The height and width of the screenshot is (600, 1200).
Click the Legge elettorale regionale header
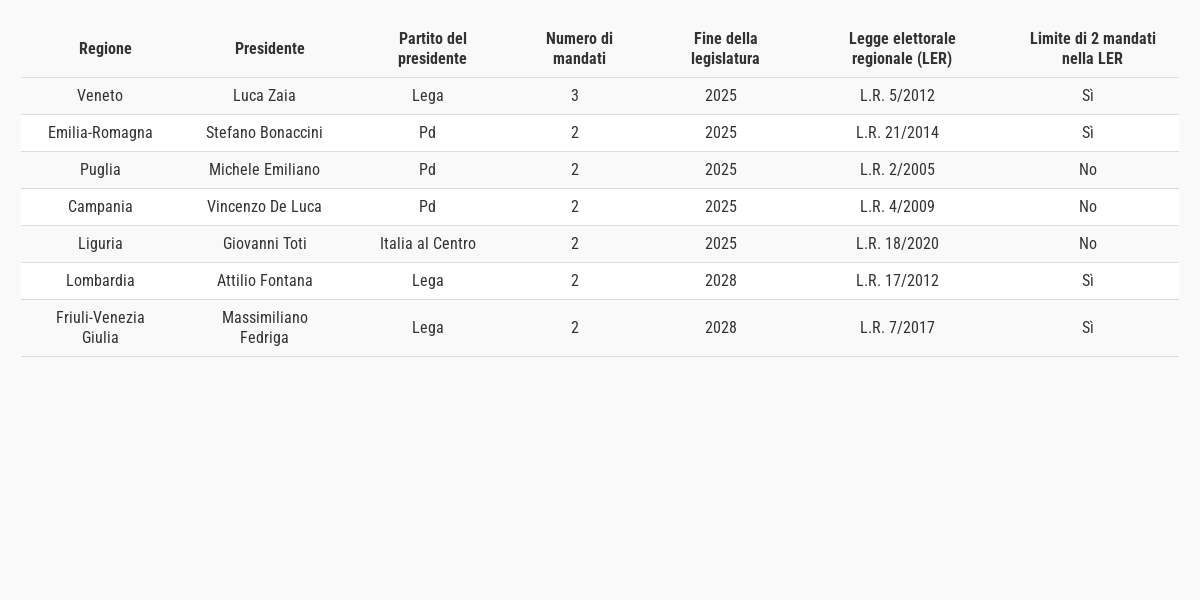pos(902,48)
